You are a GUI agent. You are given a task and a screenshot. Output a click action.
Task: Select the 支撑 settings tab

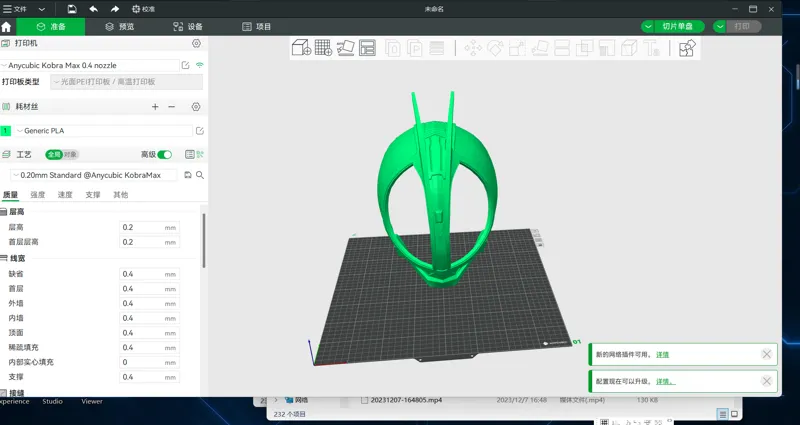(x=93, y=195)
